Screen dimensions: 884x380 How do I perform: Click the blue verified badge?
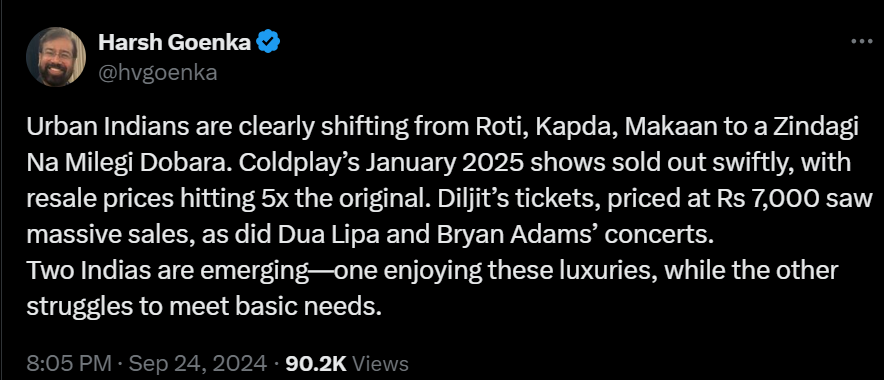click(269, 42)
